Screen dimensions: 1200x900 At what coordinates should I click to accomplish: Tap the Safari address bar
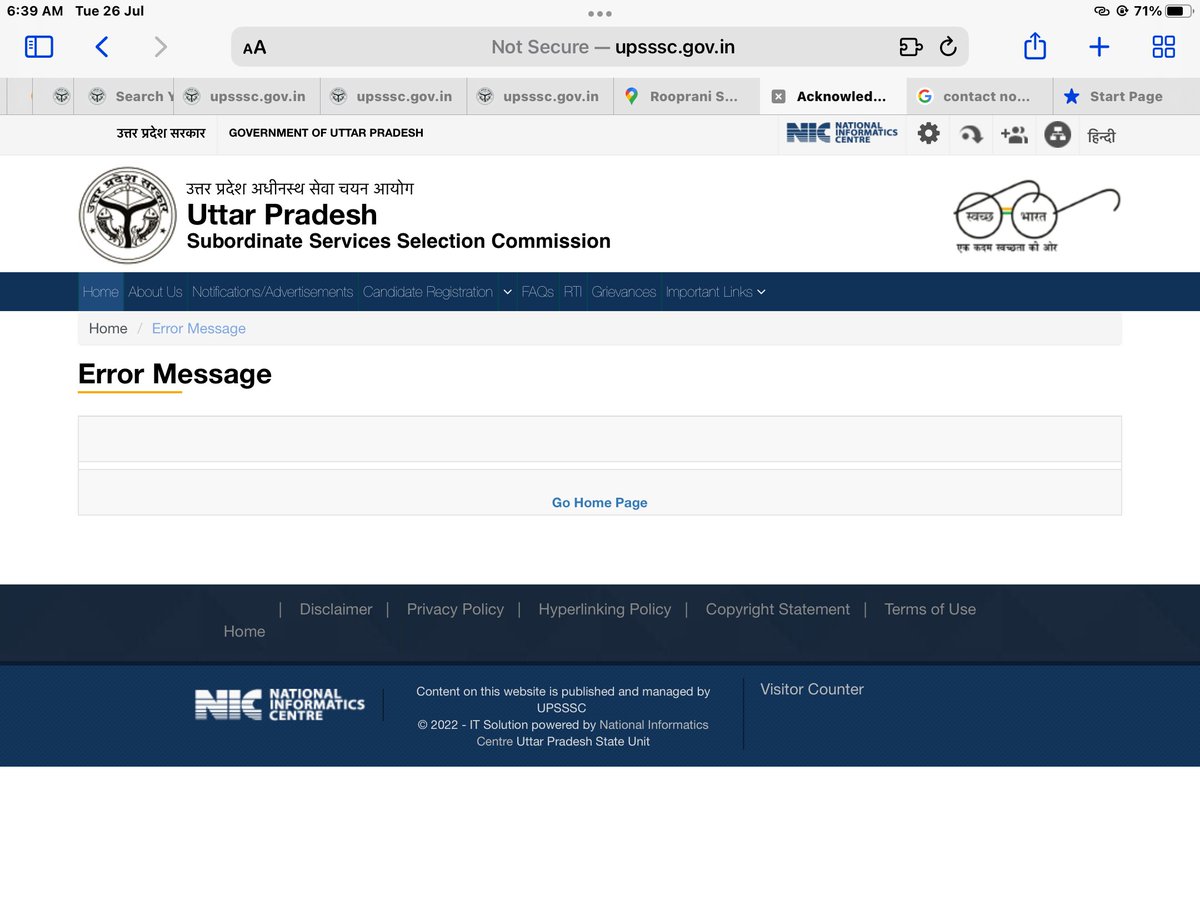(600, 47)
